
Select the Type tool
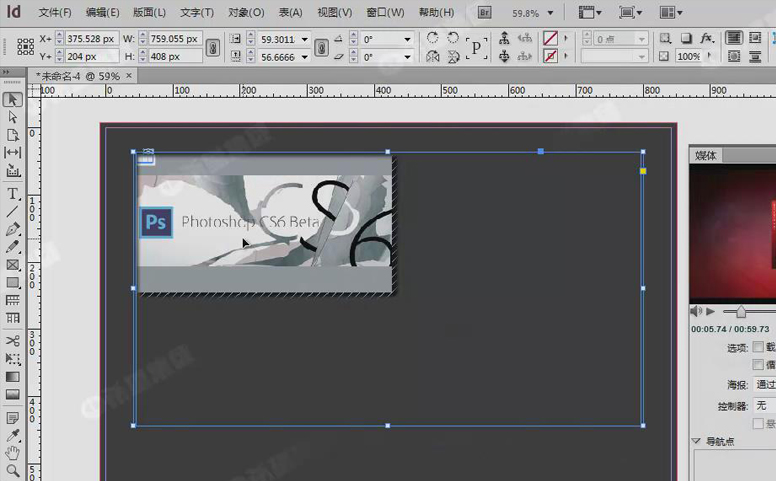point(13,193)
